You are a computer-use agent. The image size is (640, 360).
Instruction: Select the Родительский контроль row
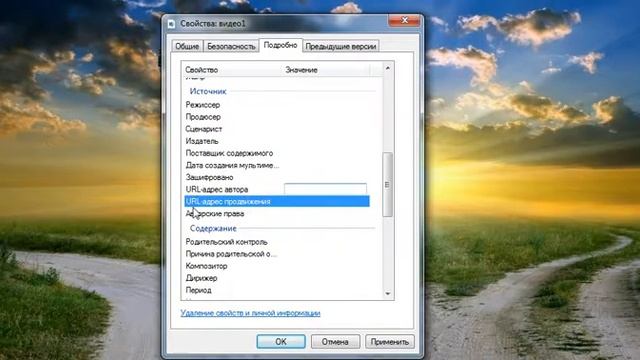coord(277,242)
